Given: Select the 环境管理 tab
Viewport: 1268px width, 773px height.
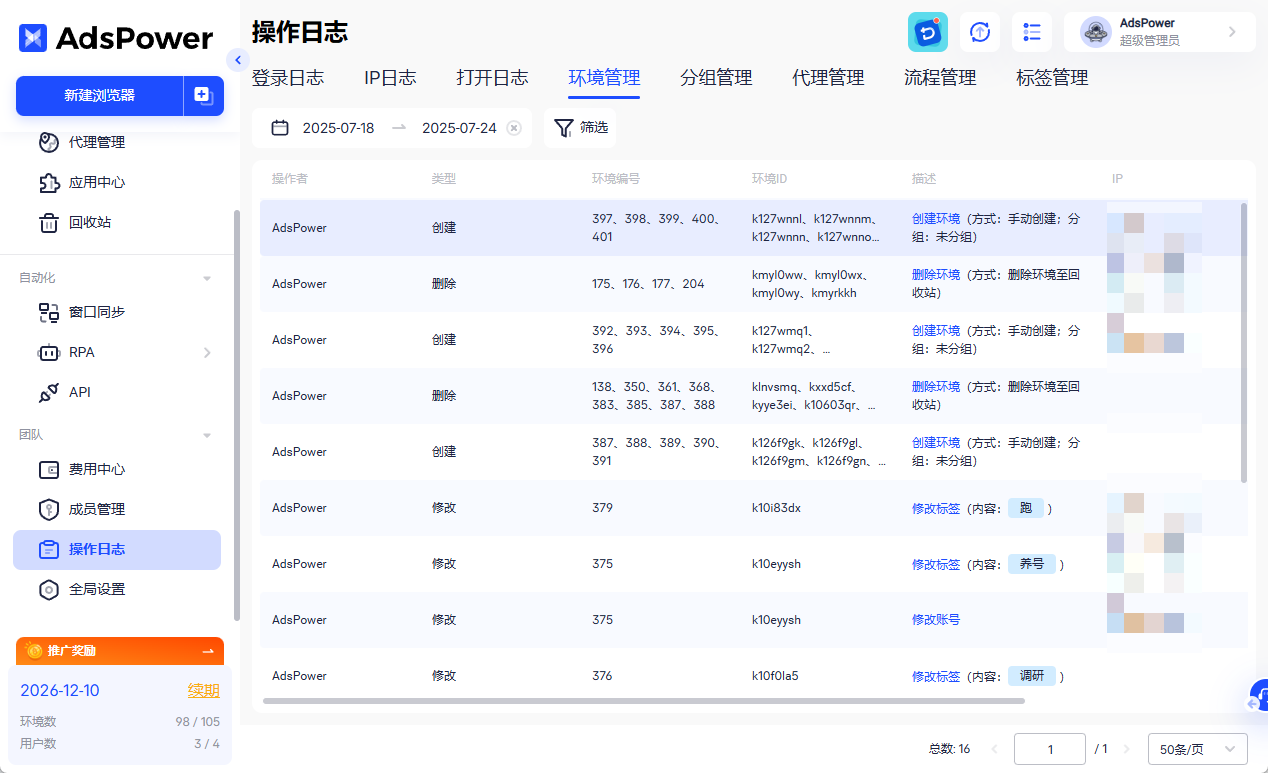Looking at the screenshot, I should (604, 78).
